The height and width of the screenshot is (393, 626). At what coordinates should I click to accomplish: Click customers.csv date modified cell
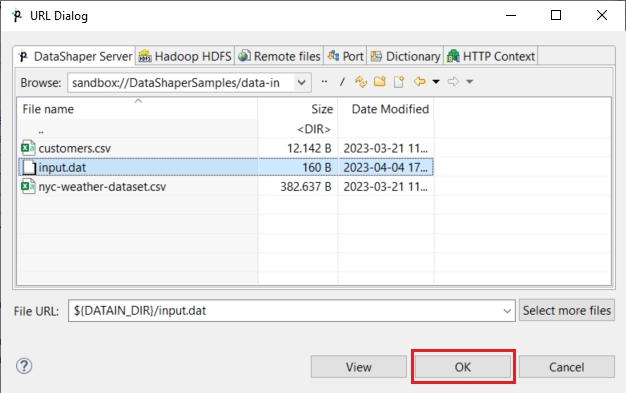(x=386, y=148)
